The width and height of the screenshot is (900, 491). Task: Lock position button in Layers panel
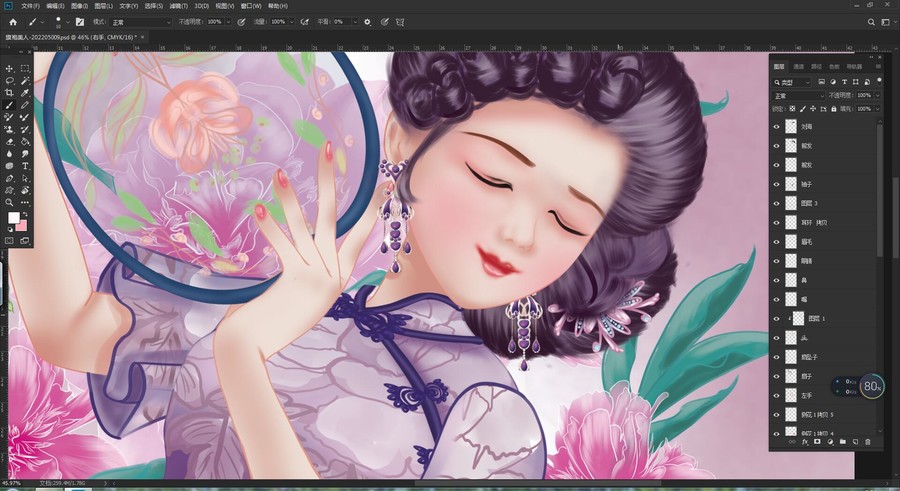(x=813, y=109)
